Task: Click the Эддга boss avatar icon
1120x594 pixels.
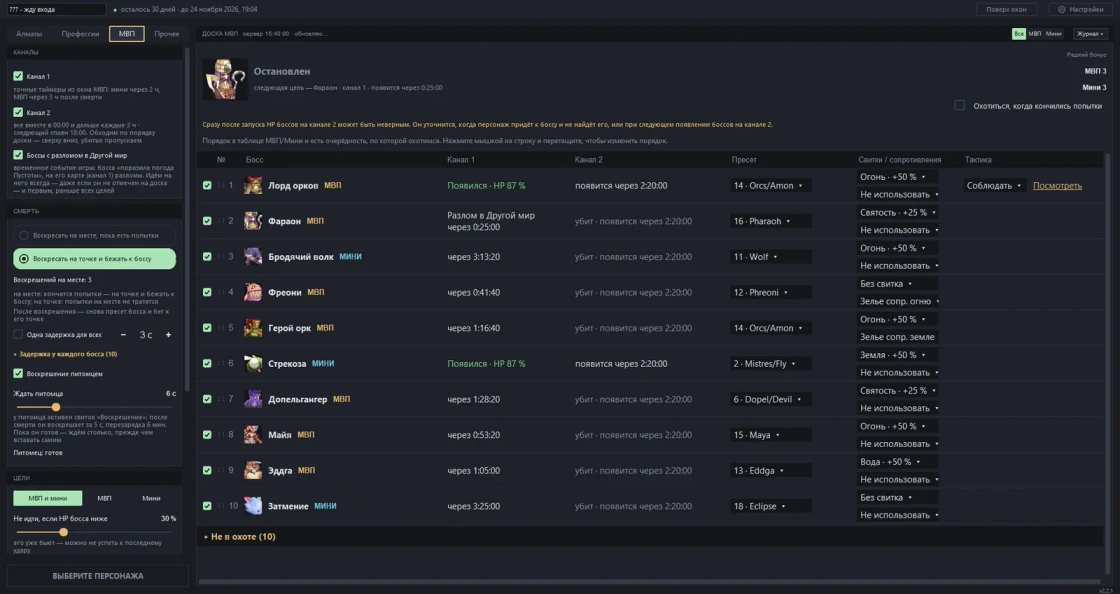Action: pos(253,470)
